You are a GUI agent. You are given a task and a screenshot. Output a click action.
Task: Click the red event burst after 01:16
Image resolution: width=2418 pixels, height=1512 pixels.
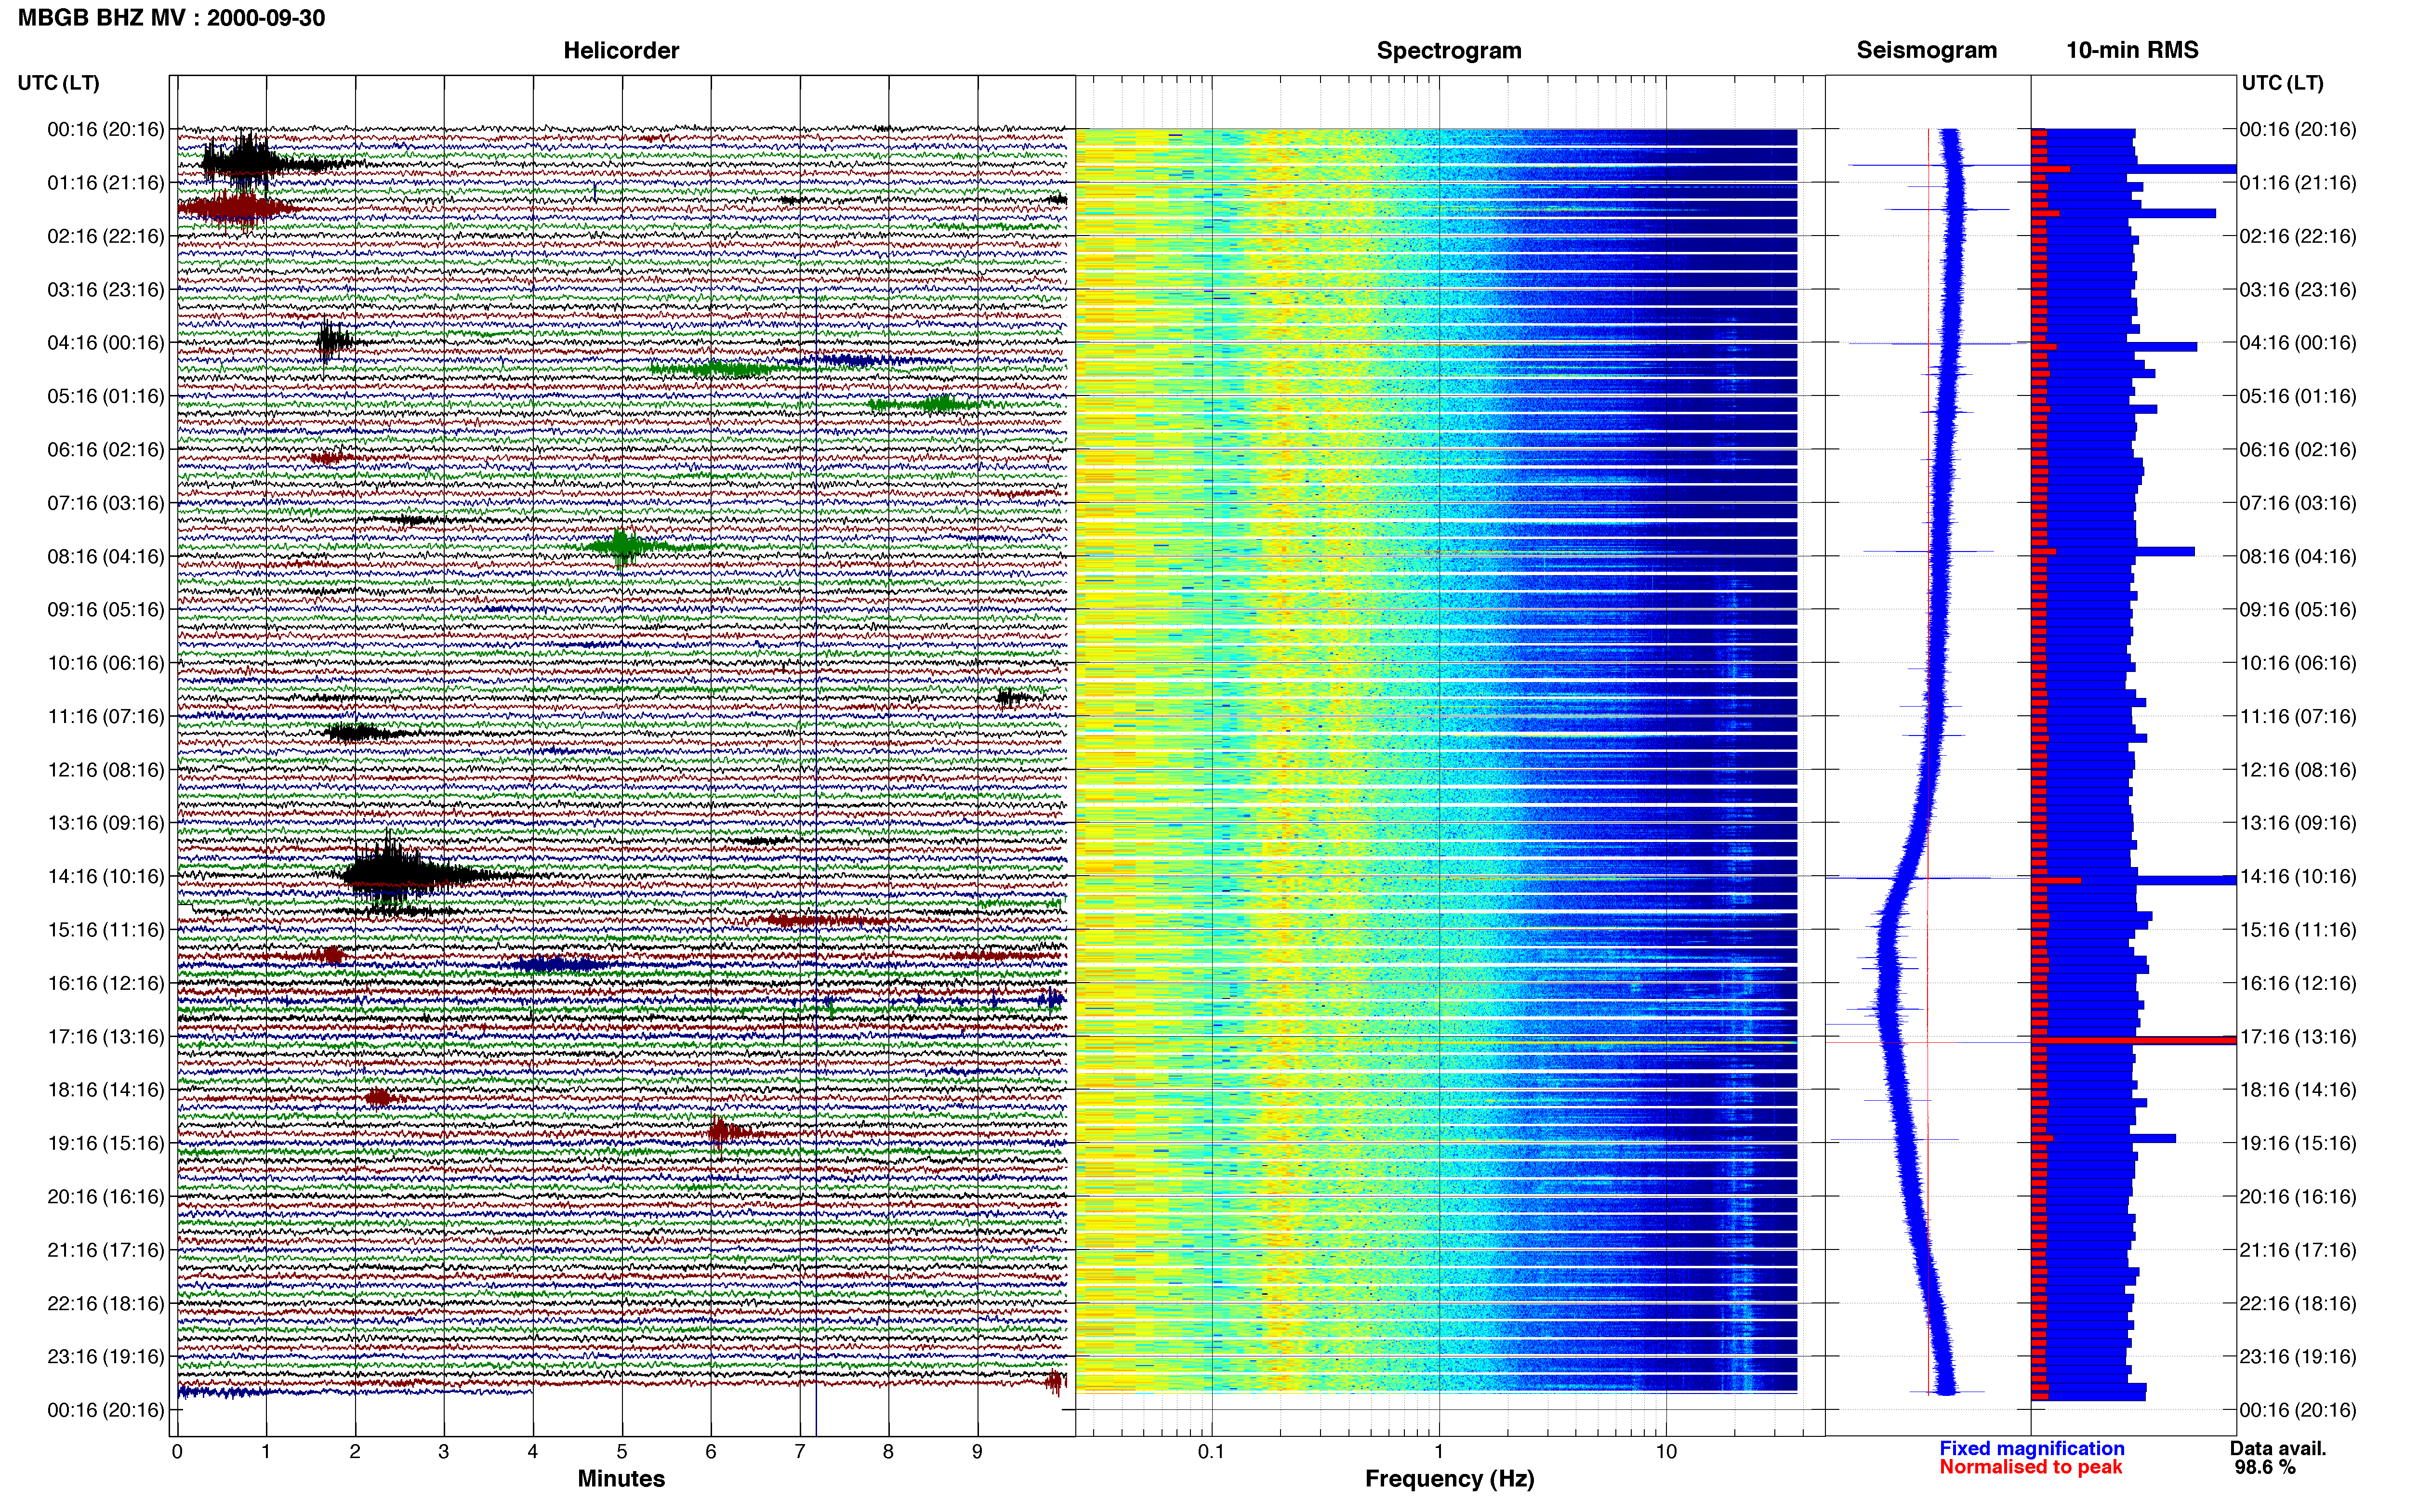click(x=238, y=208)
